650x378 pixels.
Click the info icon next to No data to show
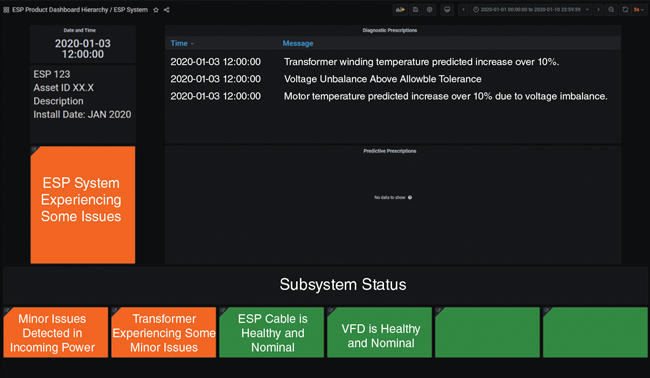pyautogui.click(x=410, y=197)
